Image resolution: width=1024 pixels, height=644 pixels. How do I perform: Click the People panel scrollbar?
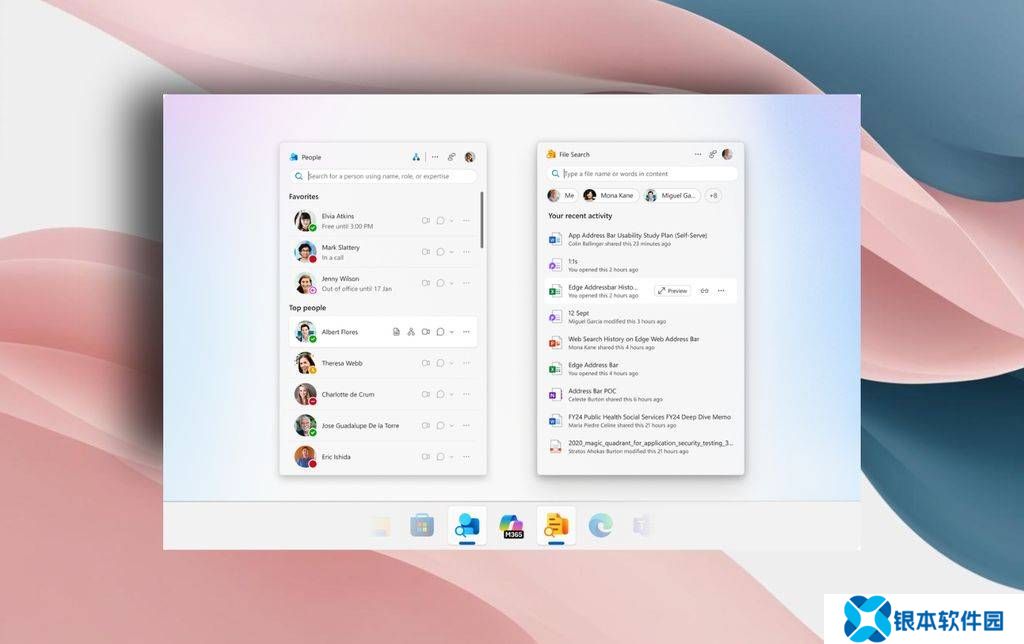[482, 219]
